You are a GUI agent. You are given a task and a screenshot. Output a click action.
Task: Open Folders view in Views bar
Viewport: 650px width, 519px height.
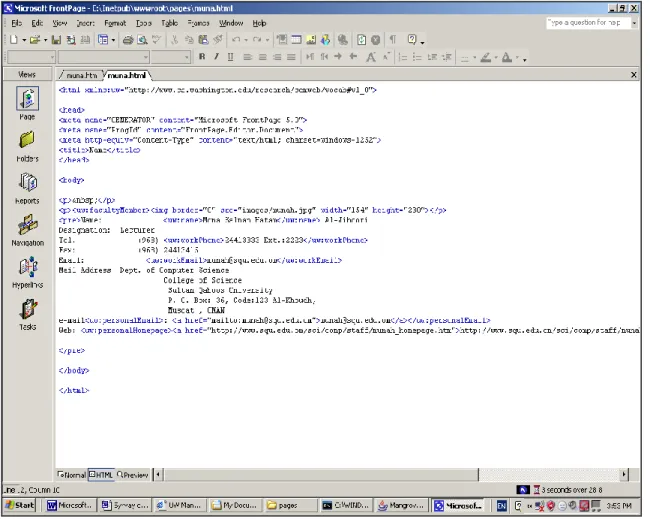pyautogui.click(x=27, y=146)
